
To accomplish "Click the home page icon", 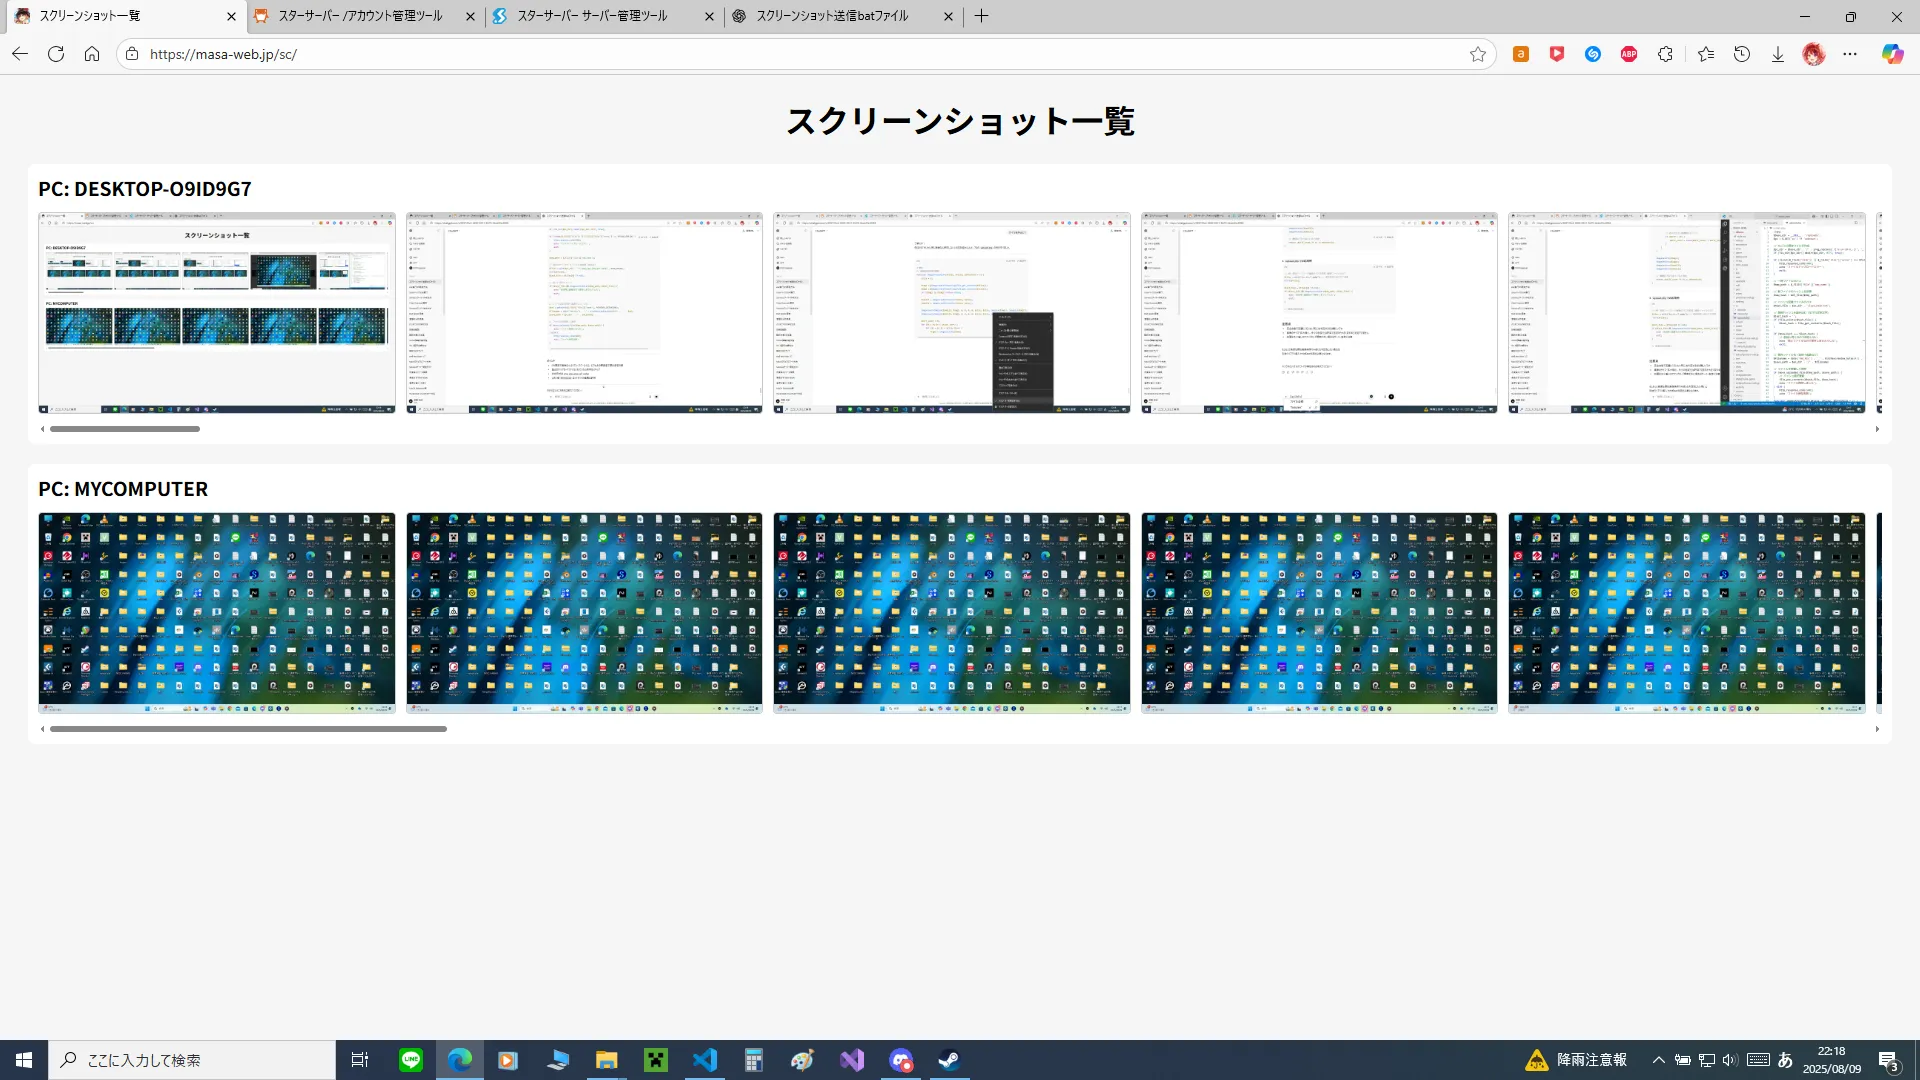I will click(x=92, y=54).
